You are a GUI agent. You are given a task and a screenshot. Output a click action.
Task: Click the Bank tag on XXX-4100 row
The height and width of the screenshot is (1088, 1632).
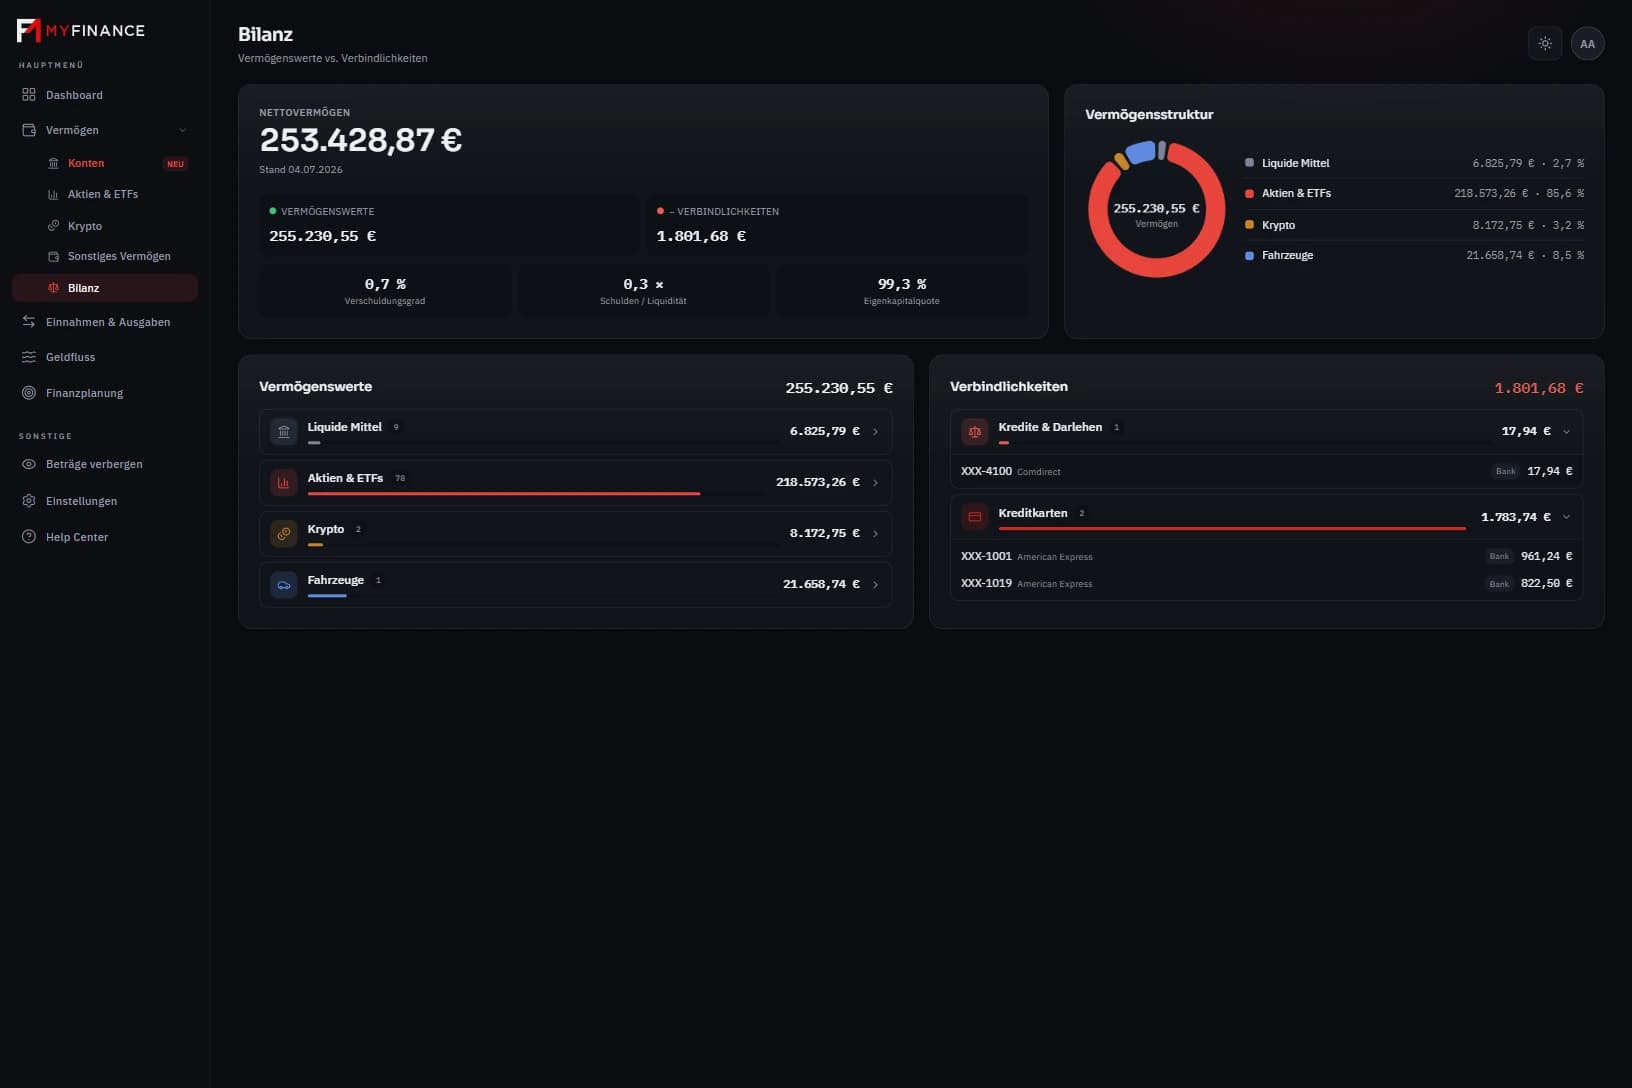point(1505,471)
